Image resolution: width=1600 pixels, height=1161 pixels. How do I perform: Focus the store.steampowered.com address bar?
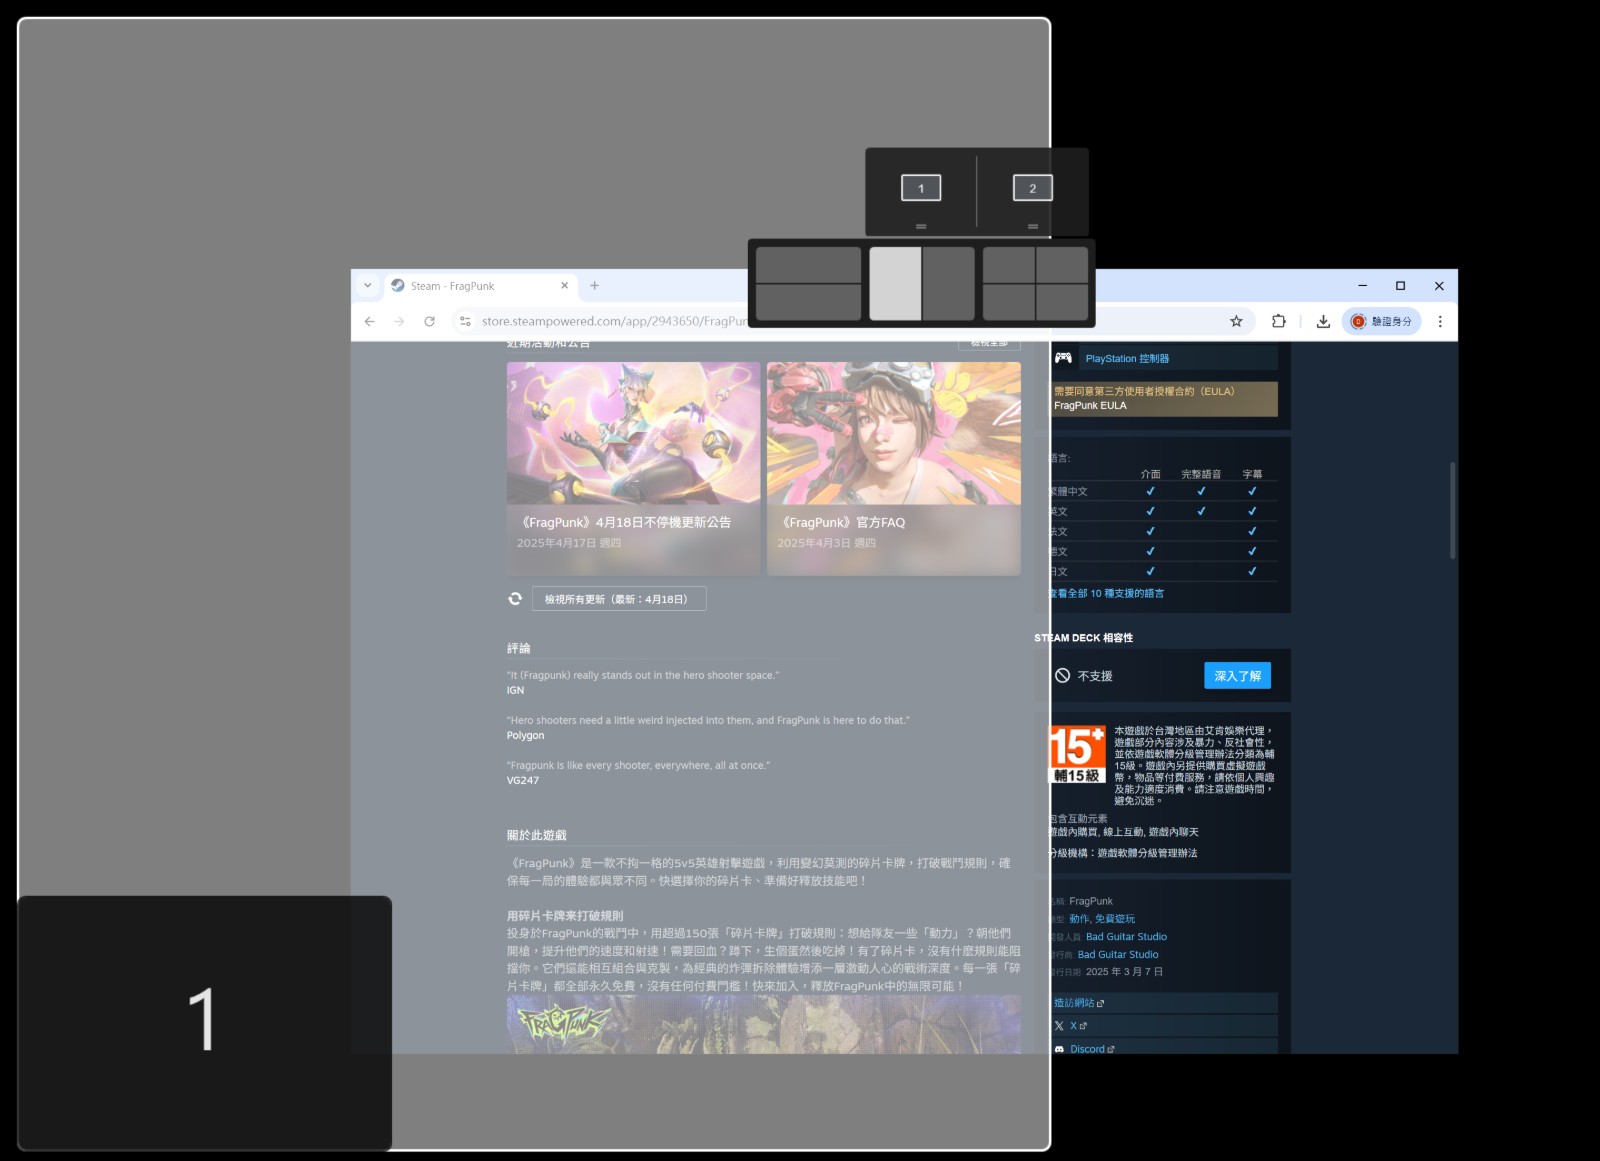pos(614,321)
